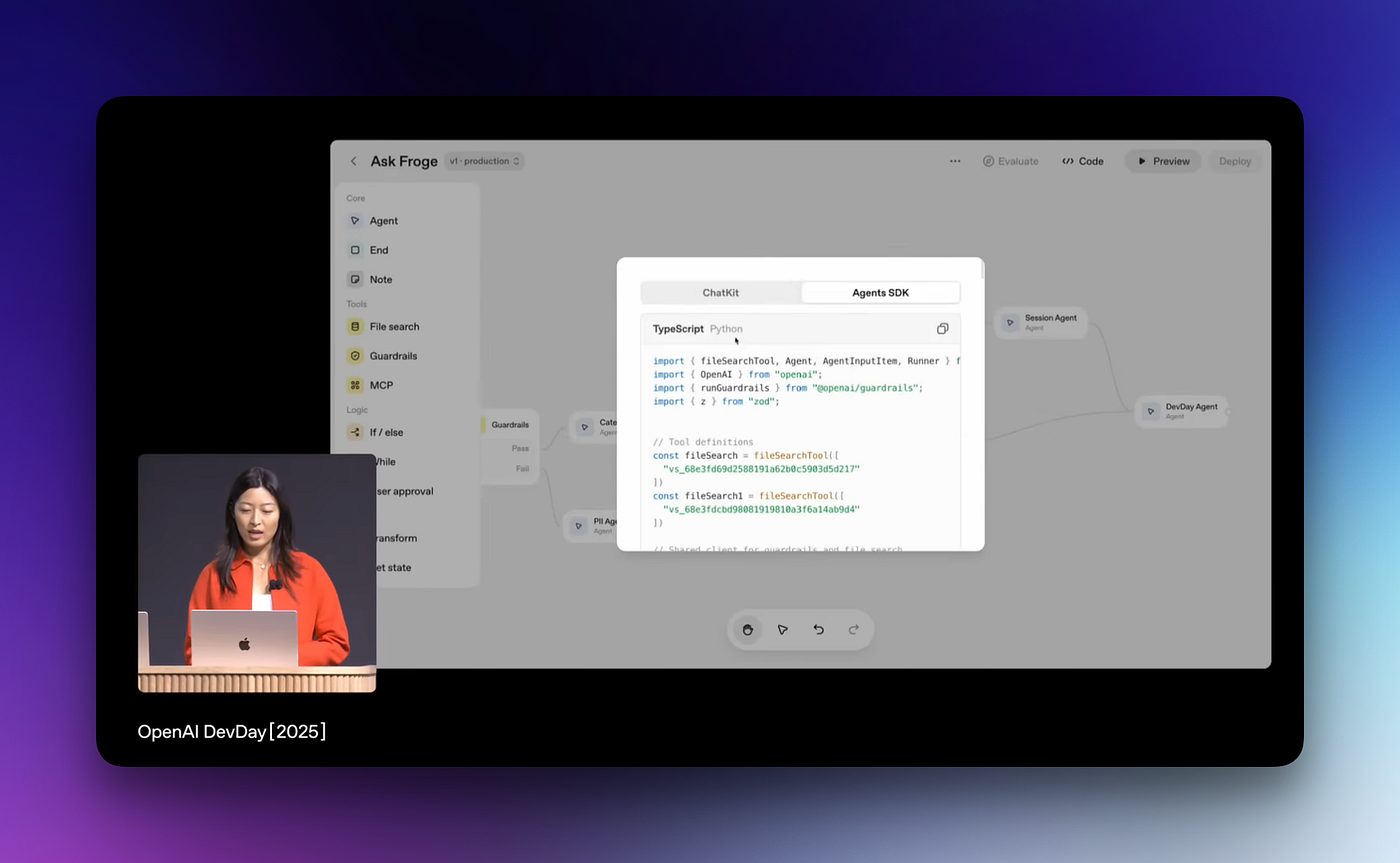Open the Code view button

pyautogui.click(x=1083, y=161)
